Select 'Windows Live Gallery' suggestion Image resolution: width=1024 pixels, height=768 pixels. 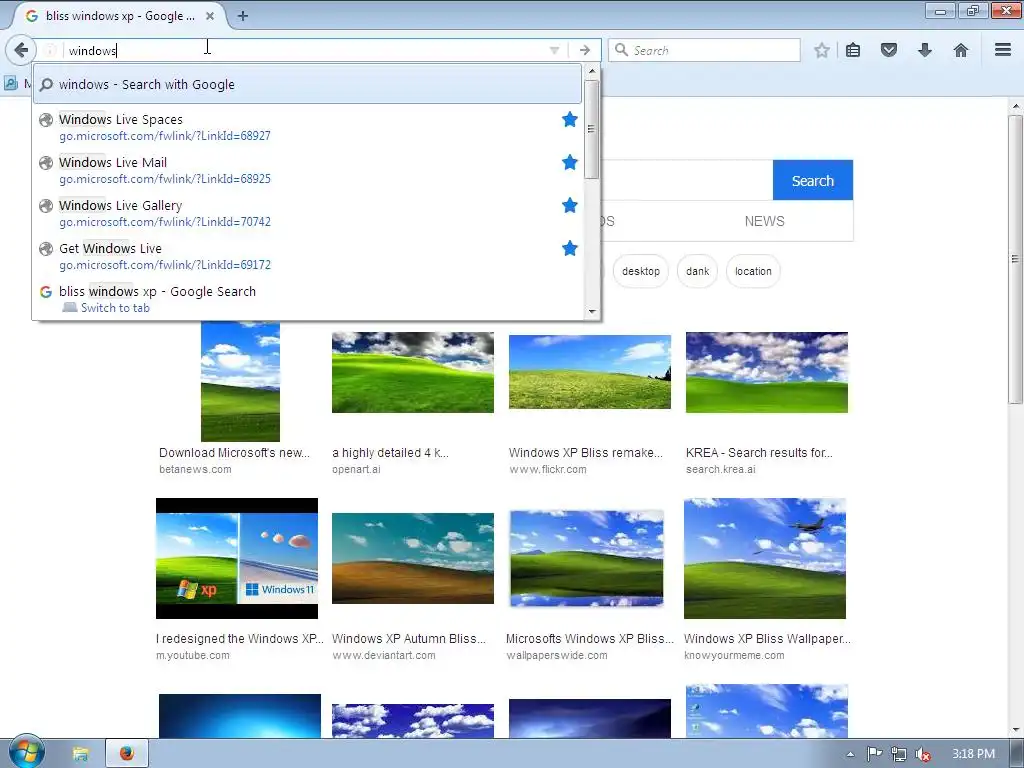(307, 213)
